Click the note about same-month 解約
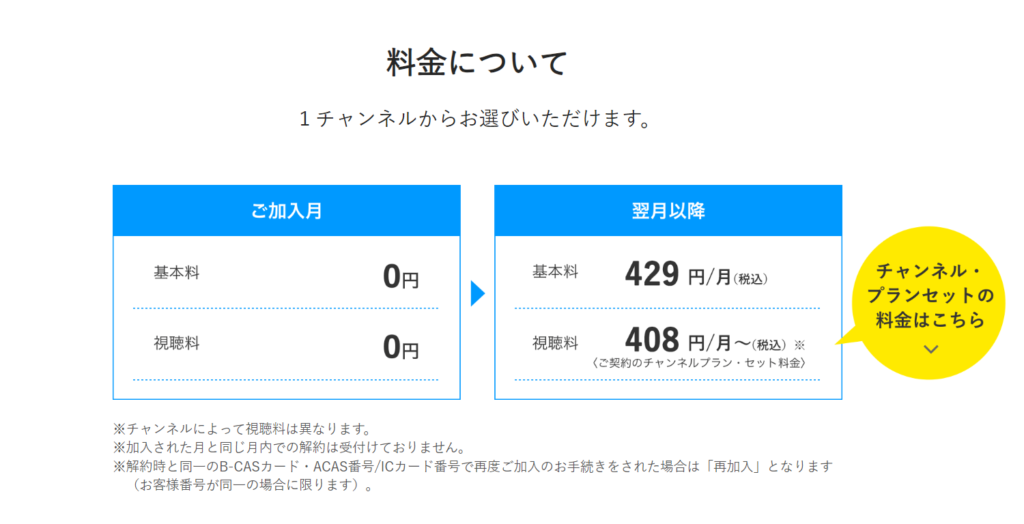The height and width of the screenshot is (524, 1024). pos(289,448)
